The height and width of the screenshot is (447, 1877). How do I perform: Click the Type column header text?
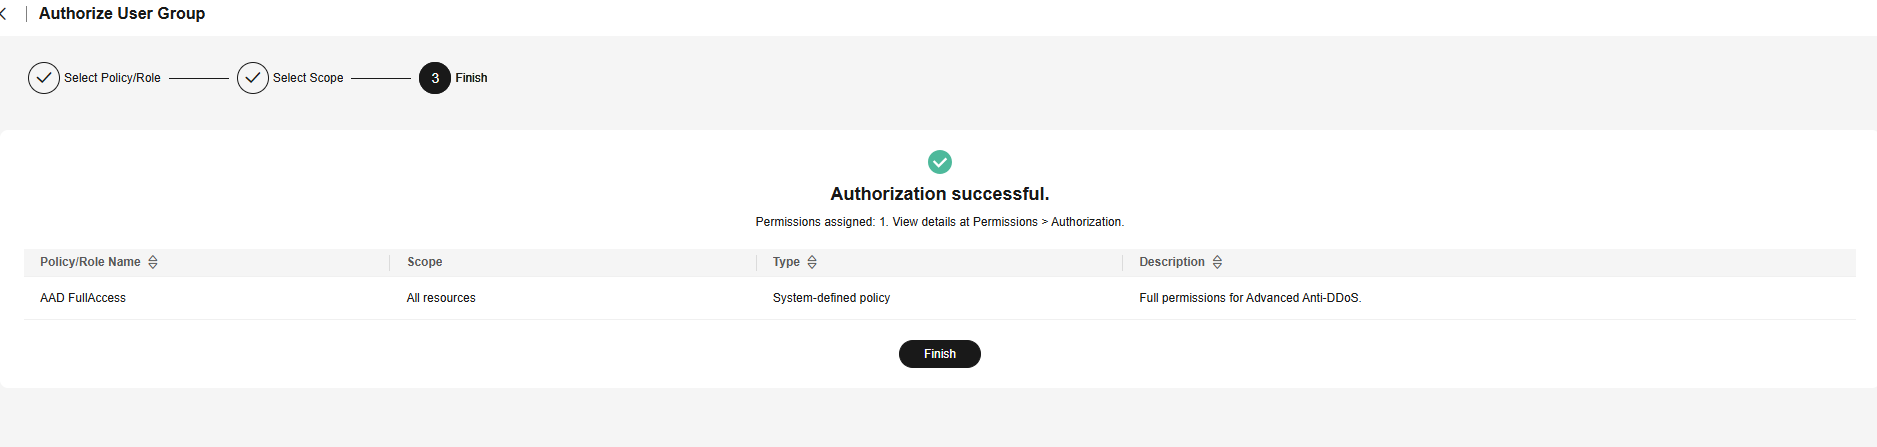[x=786, y=262]
